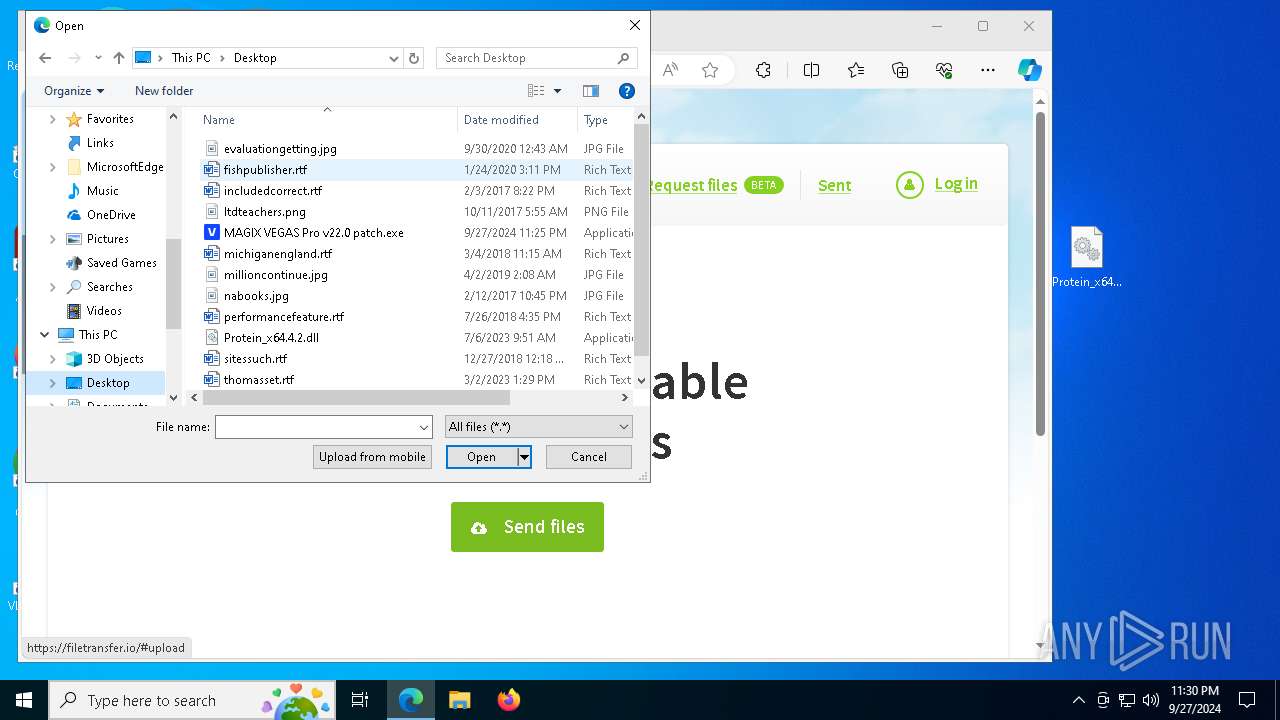
Task: Click the file list horizontal scrollbar
Action: (356, 398)
